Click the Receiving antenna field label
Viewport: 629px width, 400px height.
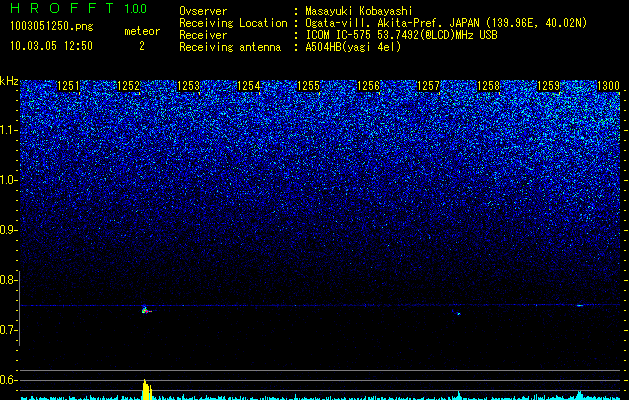tap(230, 47)
